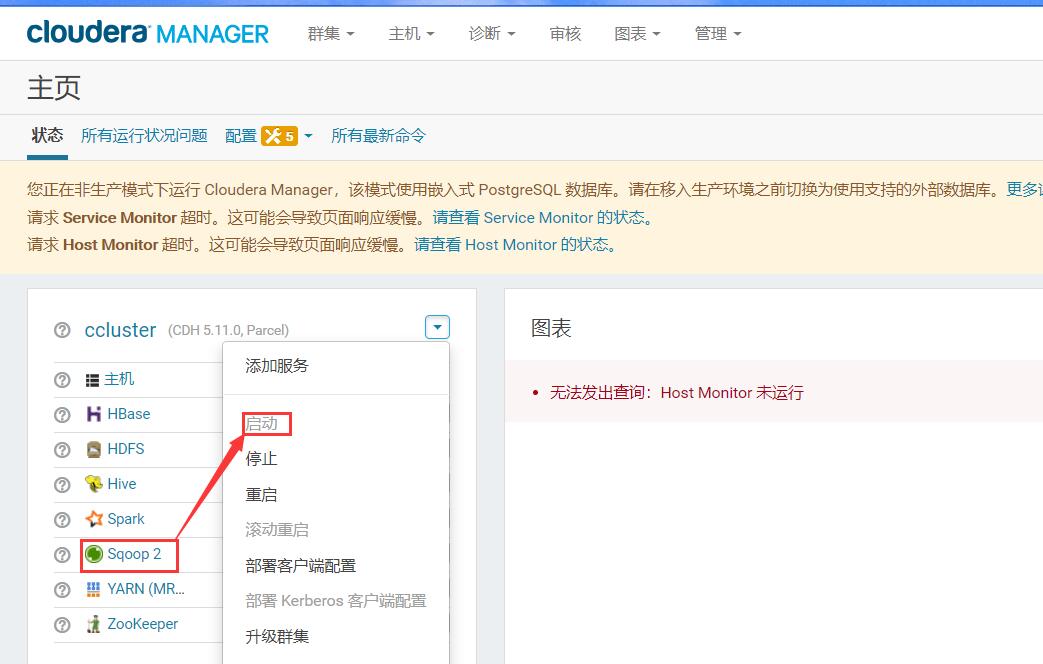Toggle the ccluster actions dropdown arrow
Screen dimensions: 1043x664
tap(437, 327)
